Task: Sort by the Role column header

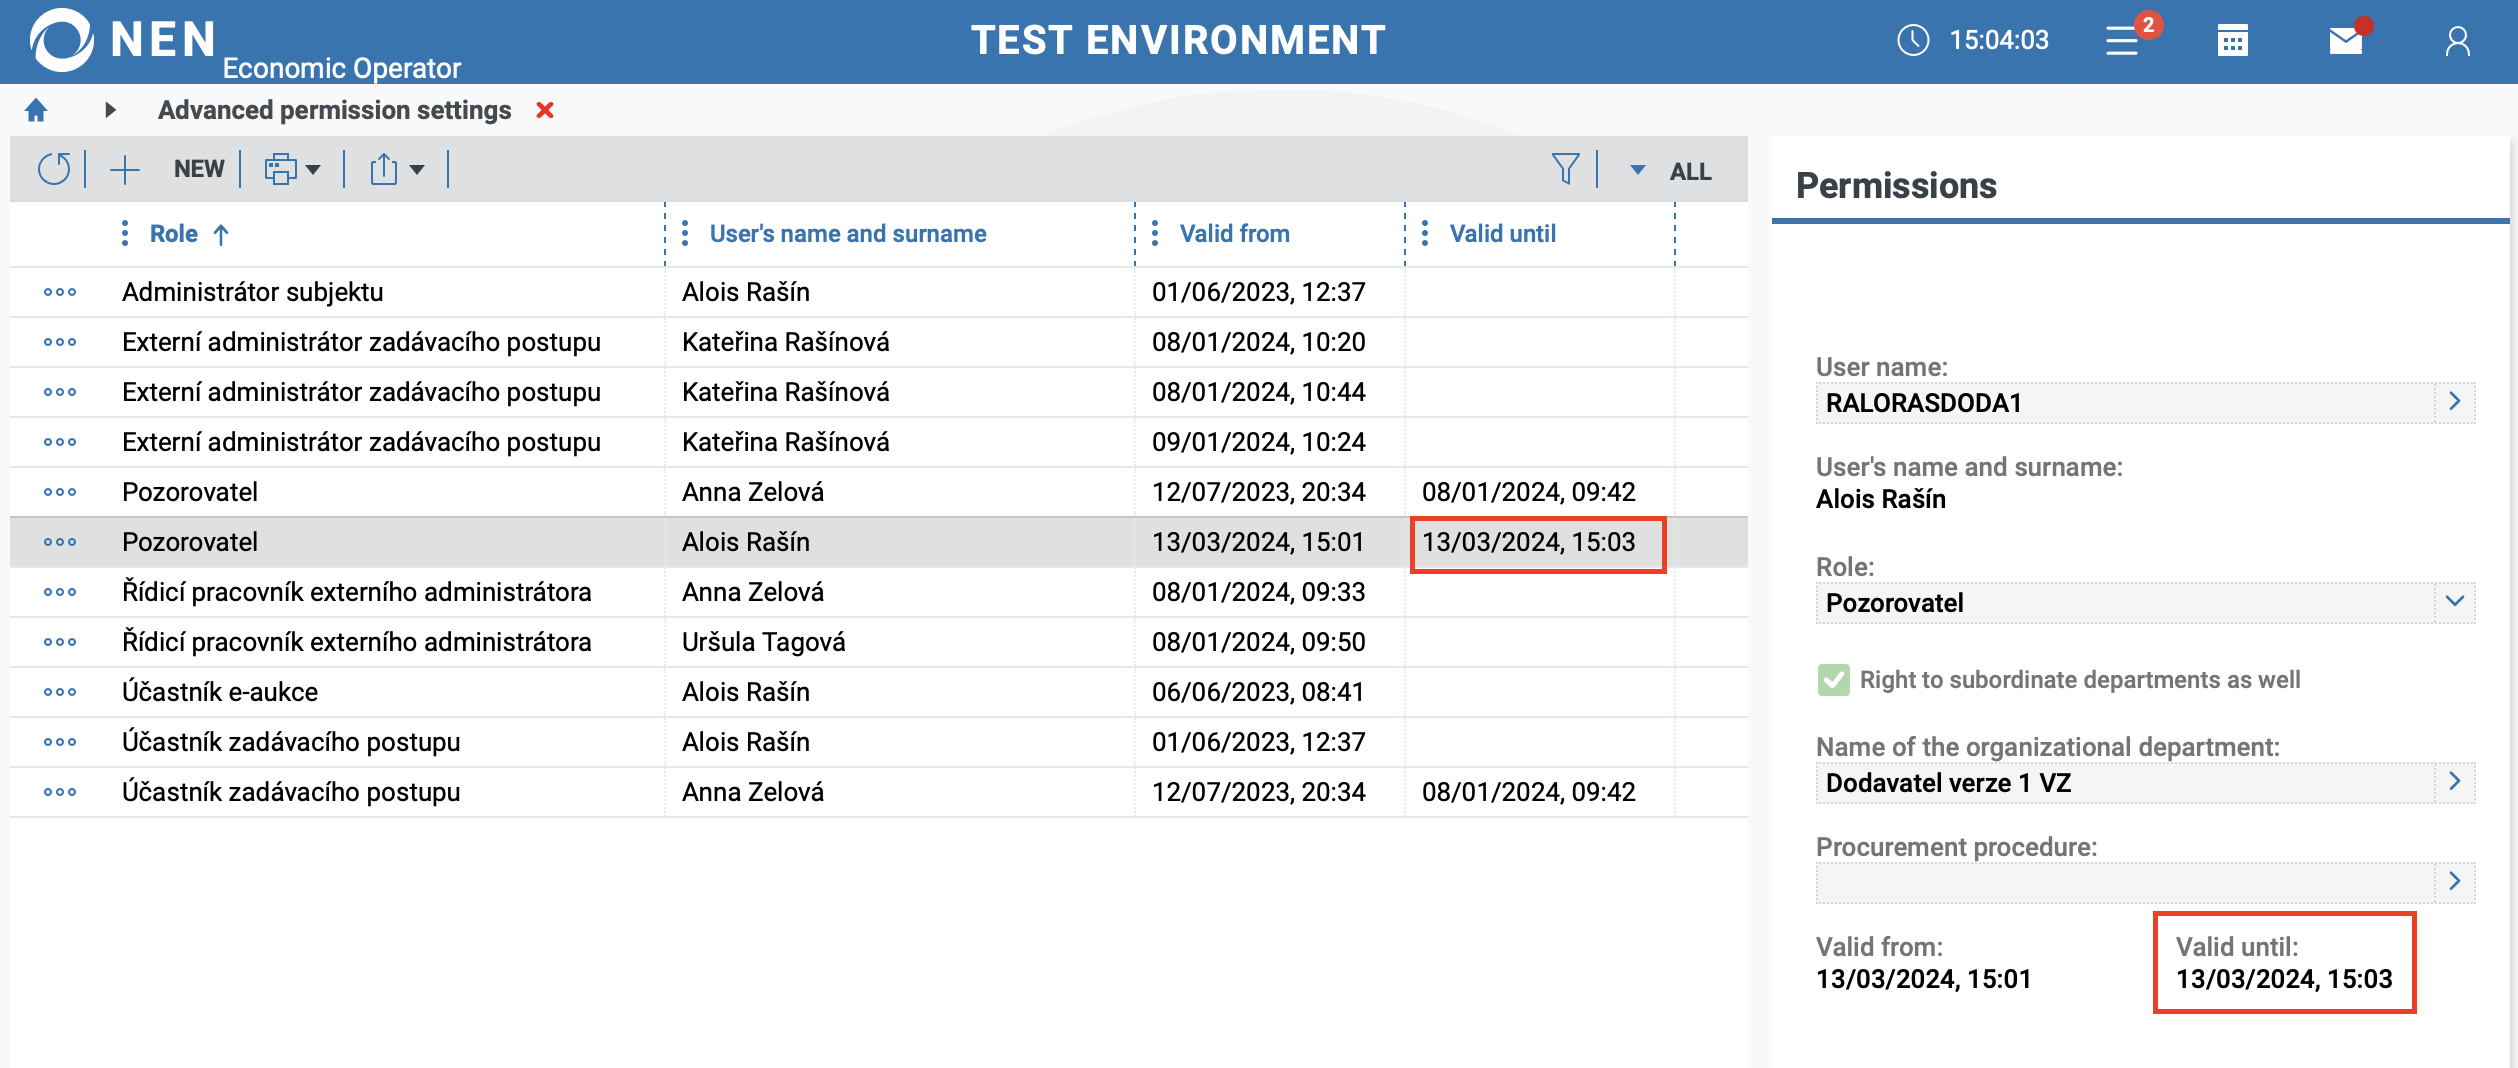Action: (174, 234)
